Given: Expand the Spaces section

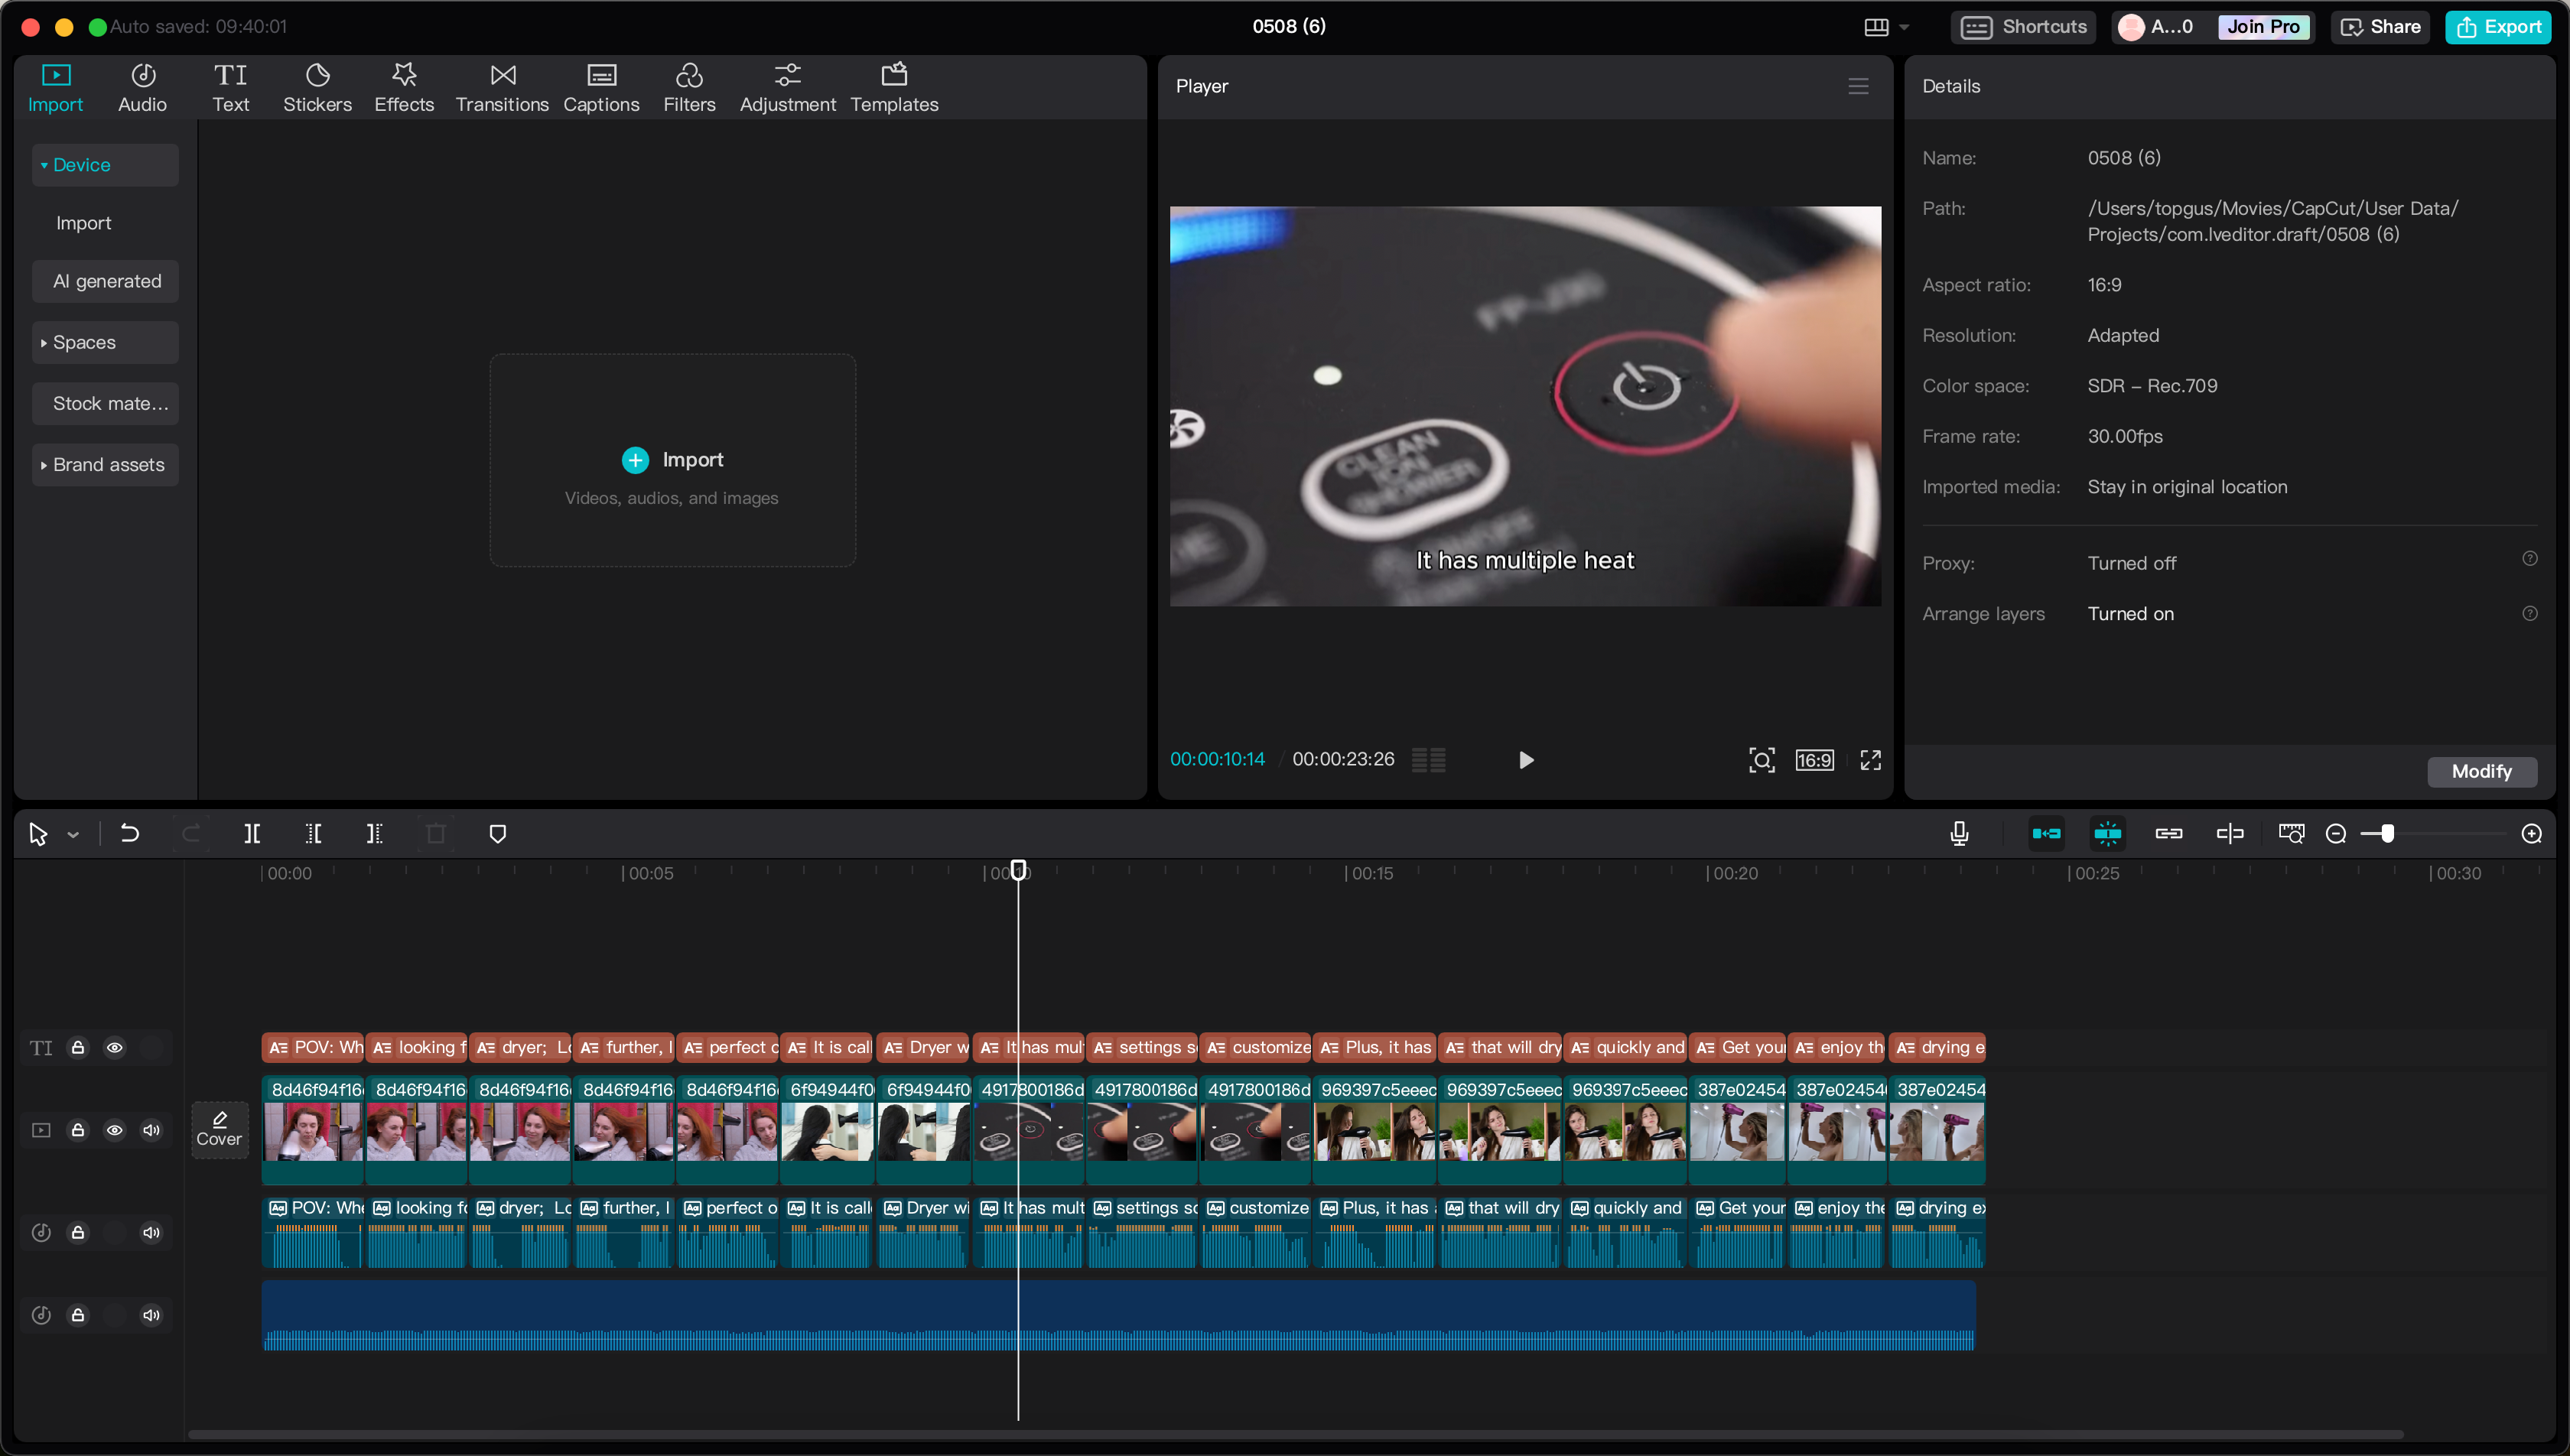Looking at the screenshot, I should point(104,342).
